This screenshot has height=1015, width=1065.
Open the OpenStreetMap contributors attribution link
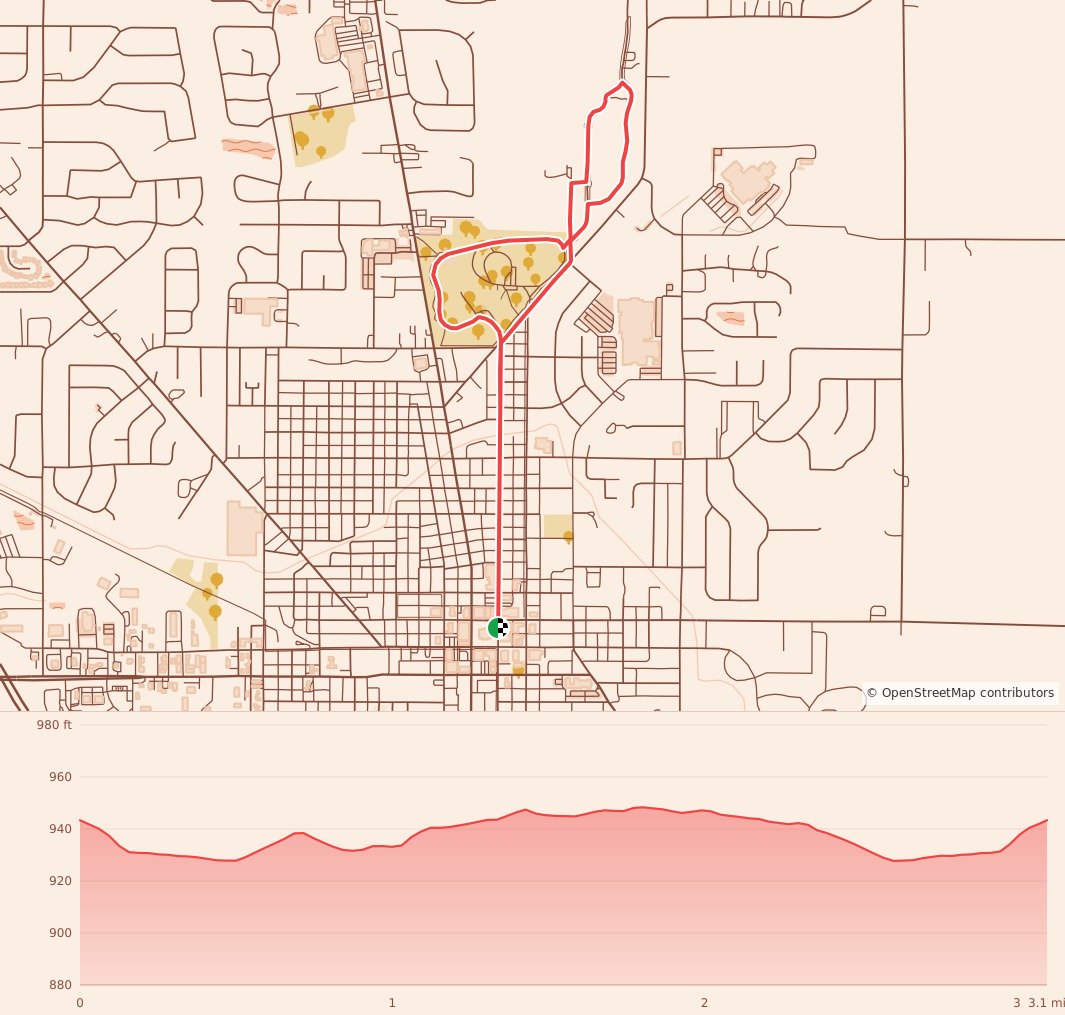[960, 692]
